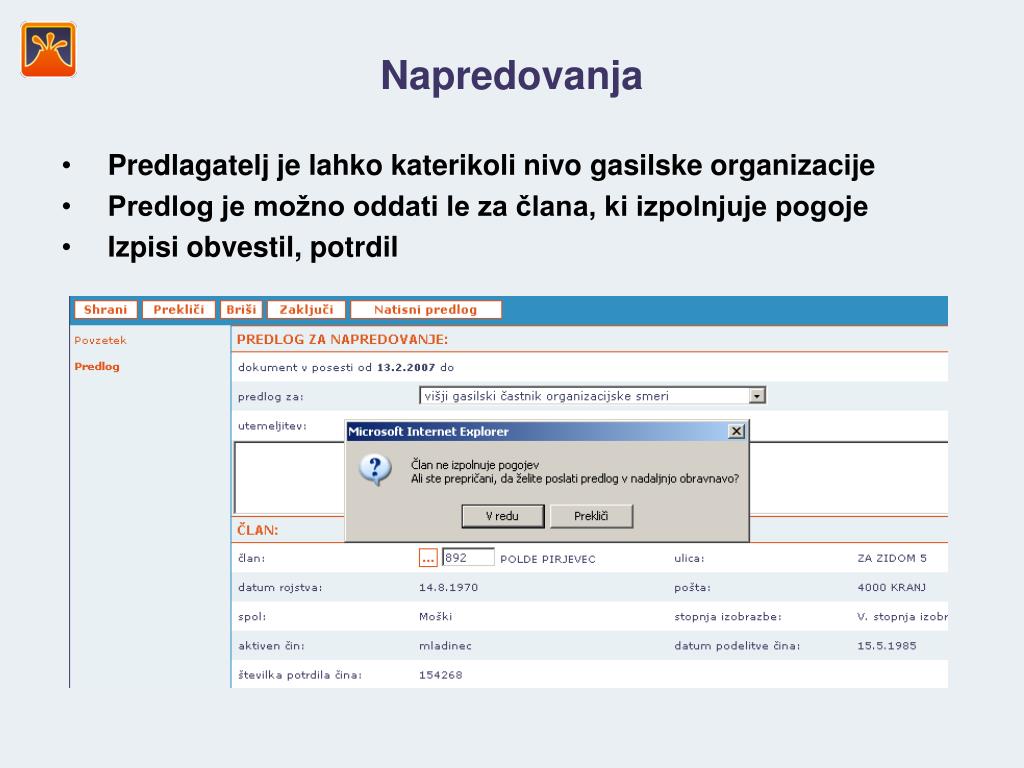Switch to the Predlog sidebar tab

point(97,366)
